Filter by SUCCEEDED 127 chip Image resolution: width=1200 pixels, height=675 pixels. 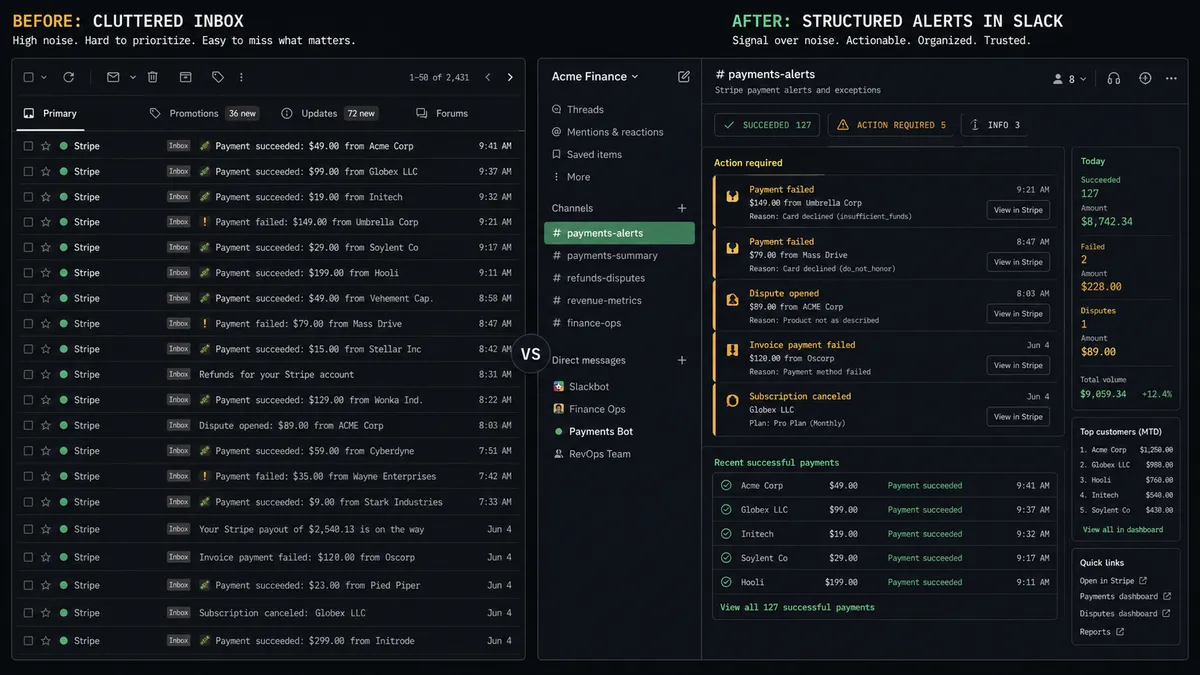[x=767, y=125]
